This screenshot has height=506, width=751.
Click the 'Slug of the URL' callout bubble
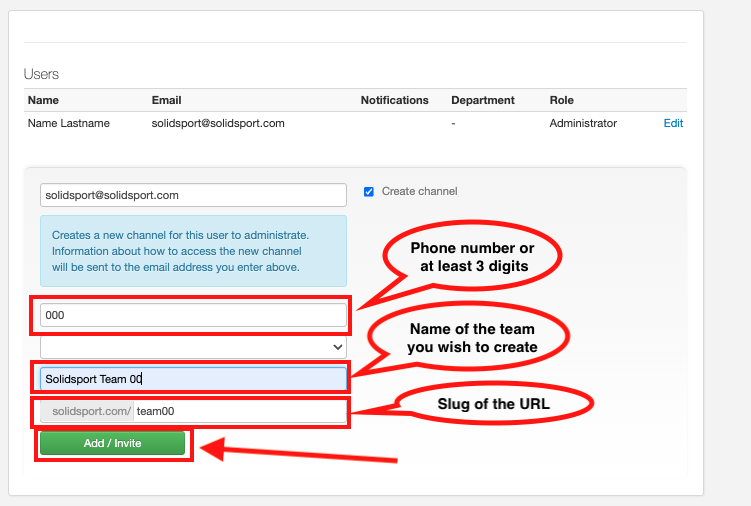[494, 403]
